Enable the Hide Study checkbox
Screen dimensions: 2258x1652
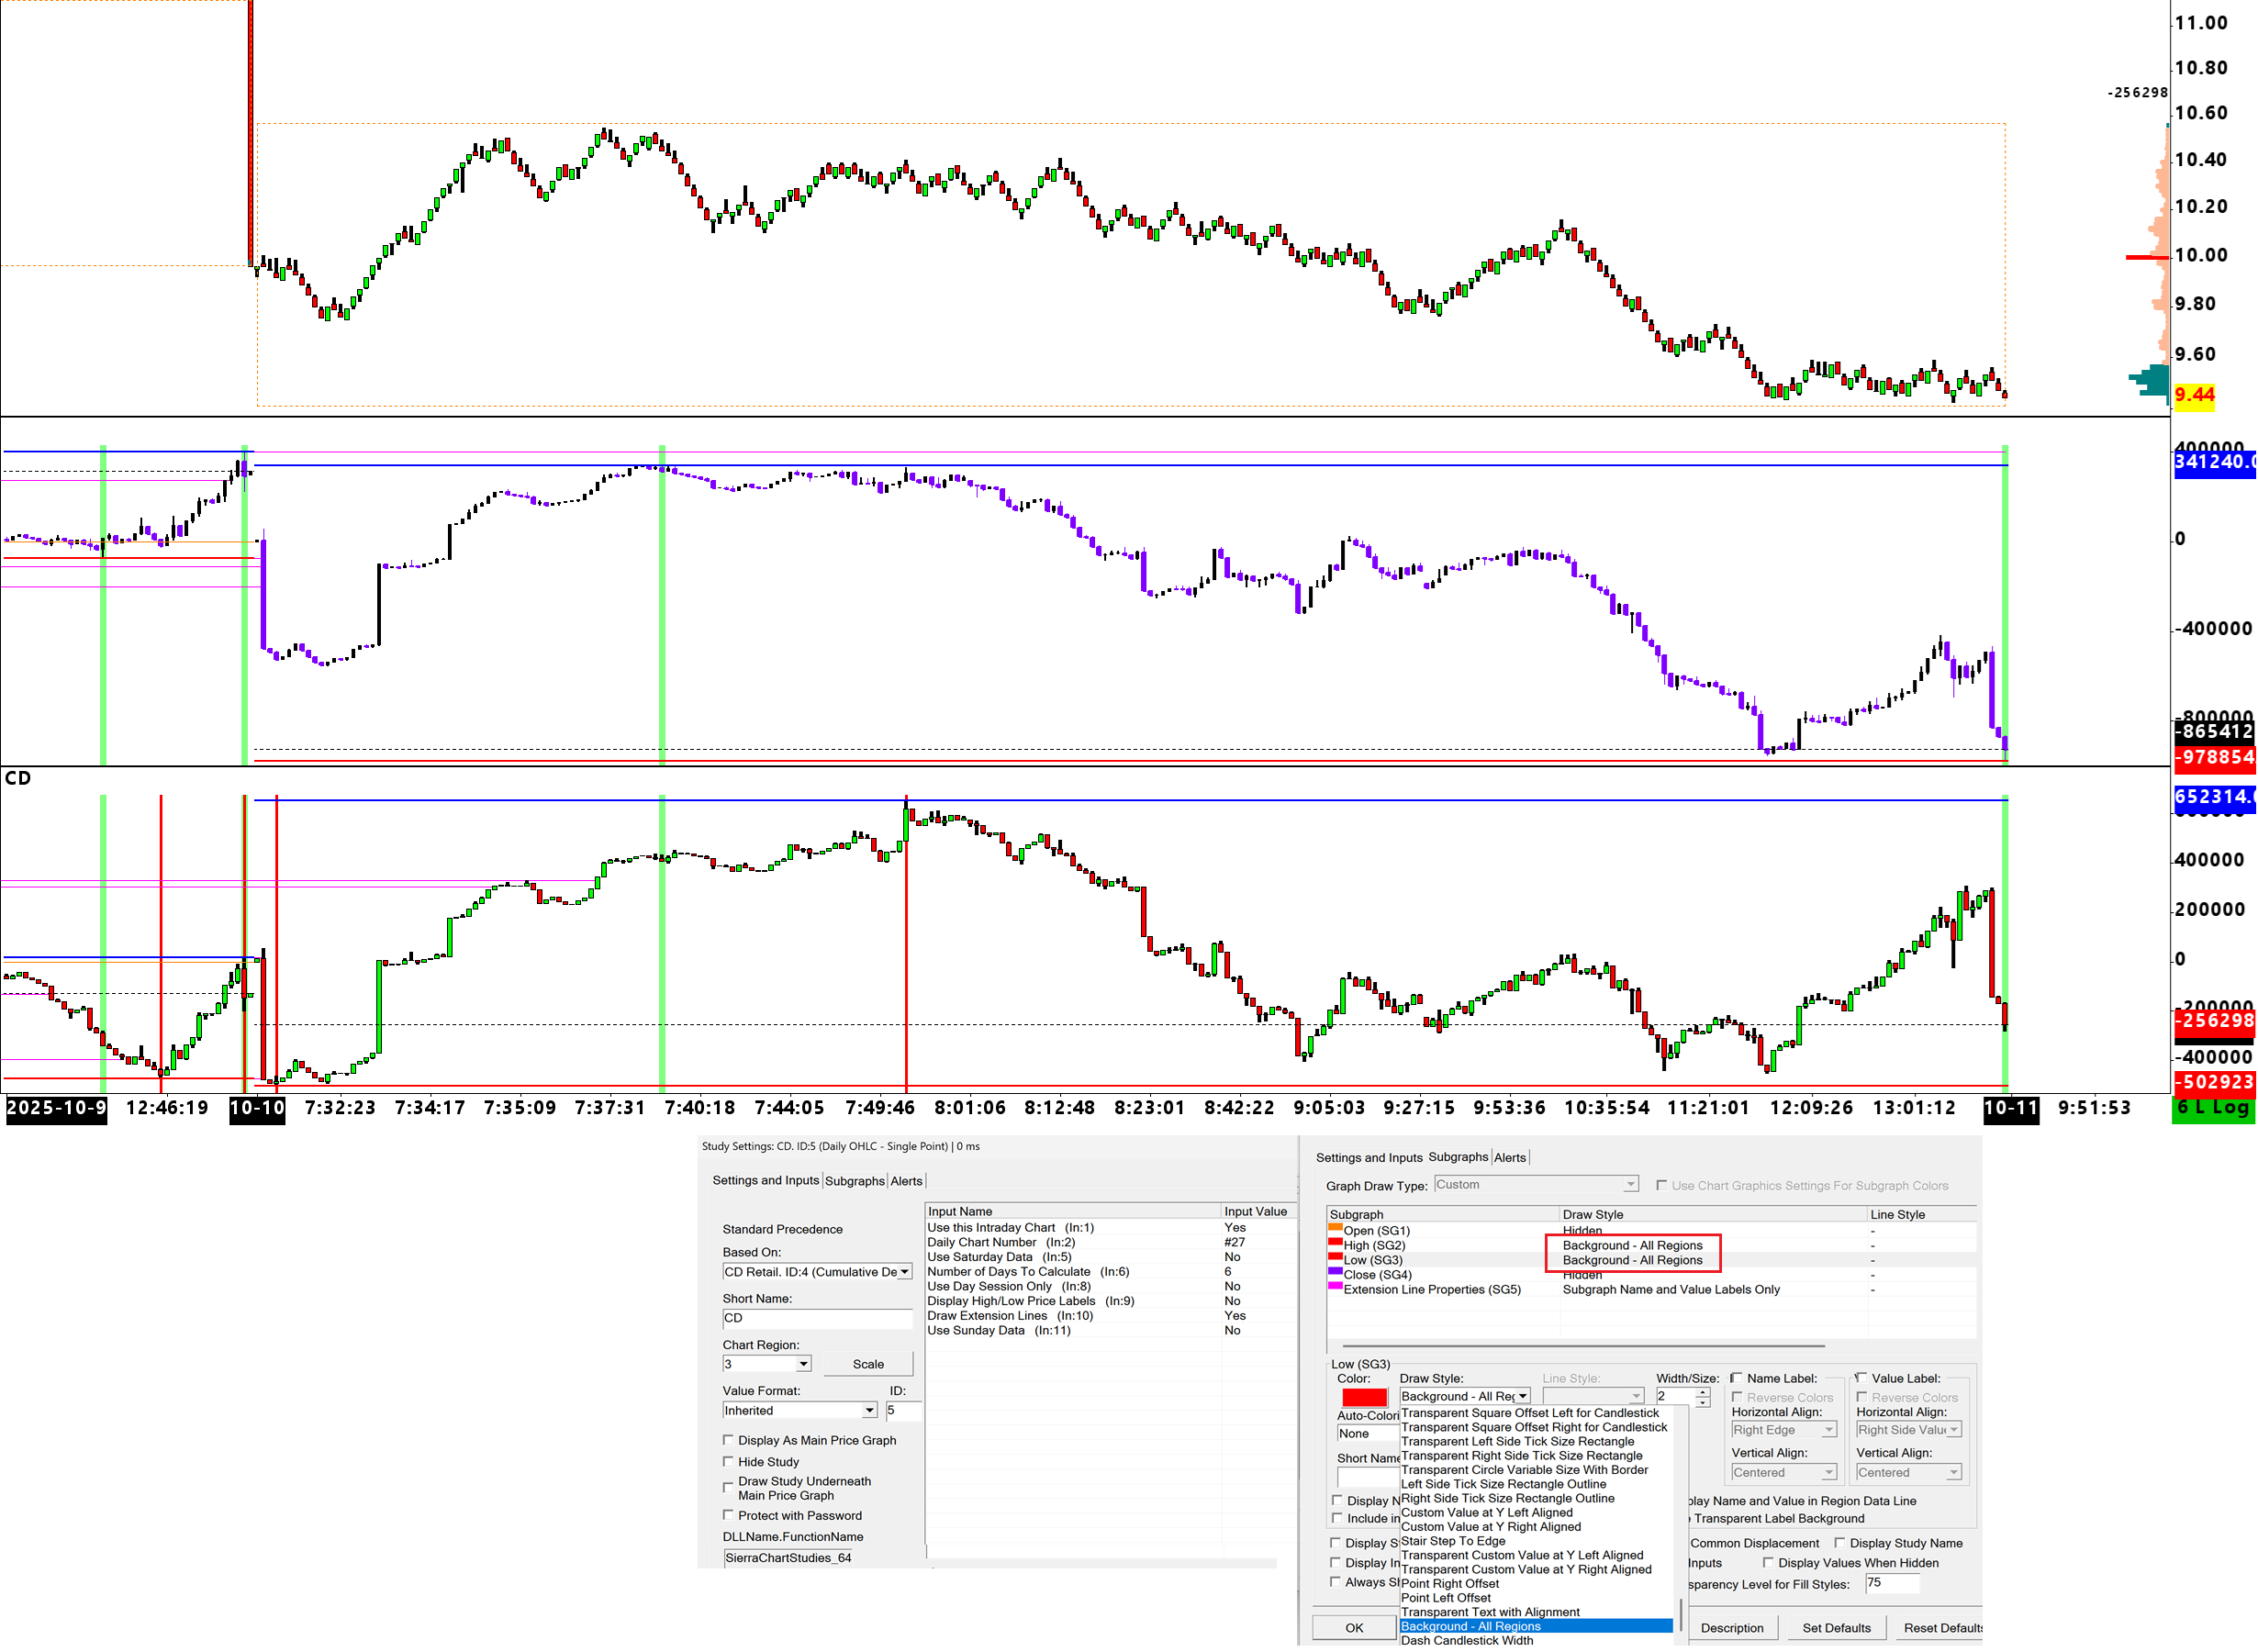tap(729, 1462)
